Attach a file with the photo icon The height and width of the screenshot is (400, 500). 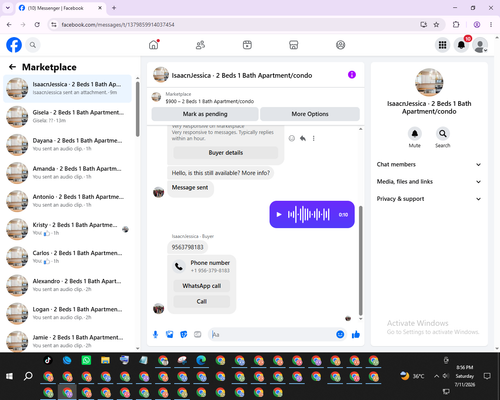coord(170,334)
